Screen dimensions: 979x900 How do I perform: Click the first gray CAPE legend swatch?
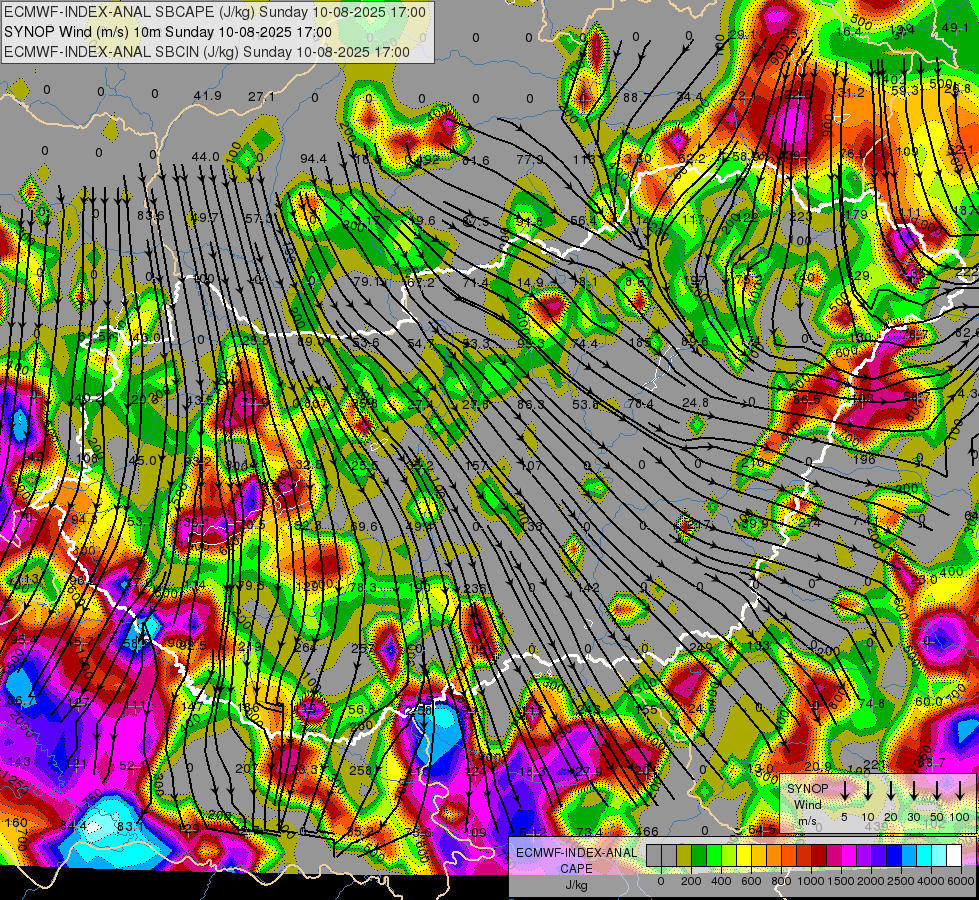[x=654, y=855]
